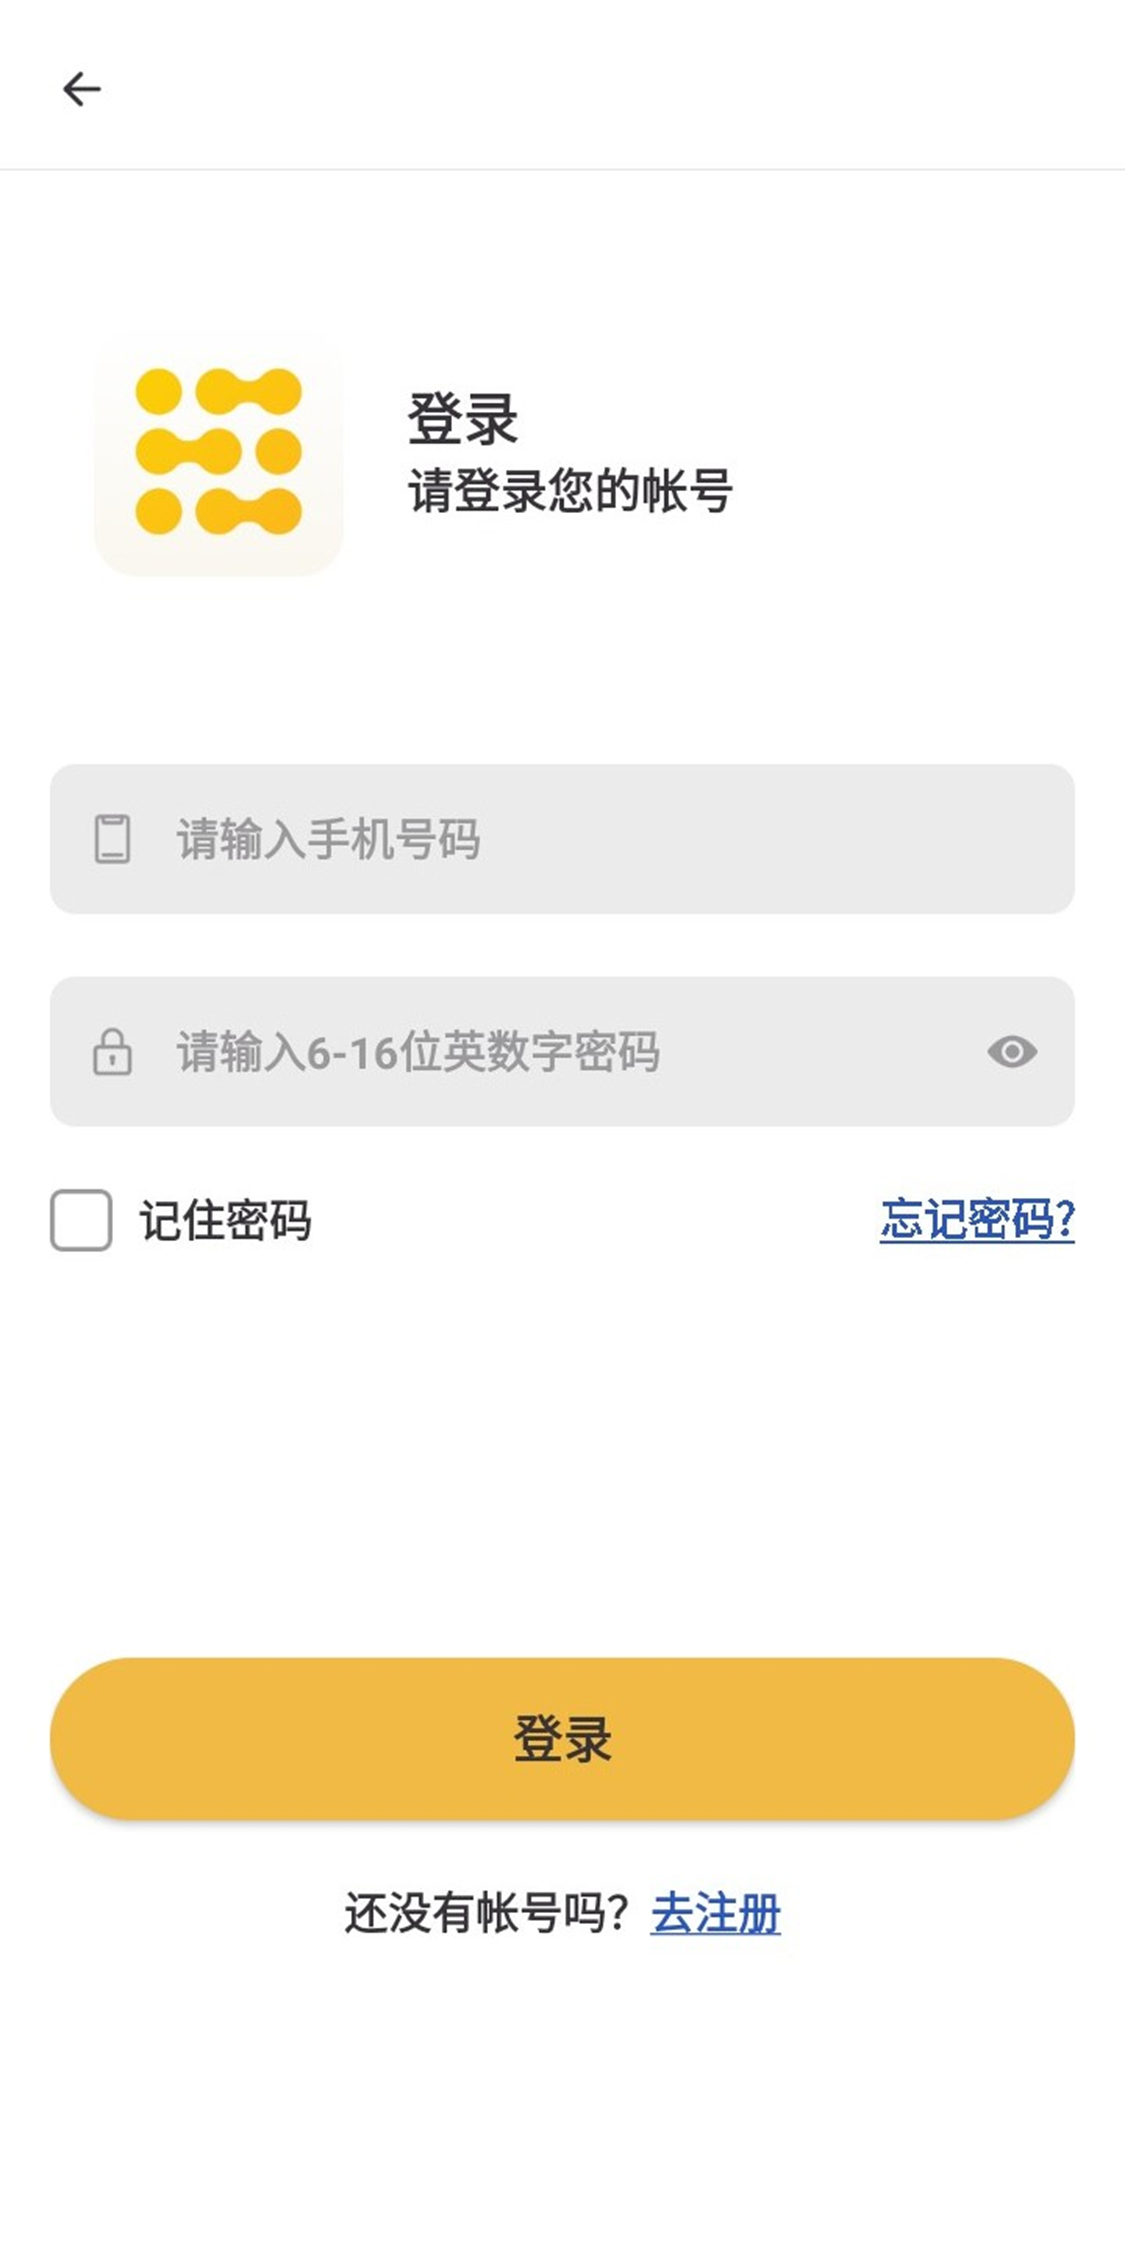Open the 忘记密码? link
This screenshot has height=2261, width=1125.
coord(977,1219)
